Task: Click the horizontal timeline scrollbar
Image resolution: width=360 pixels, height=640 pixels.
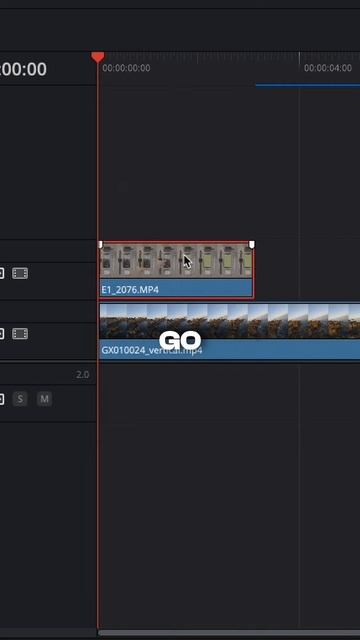Action: [229, 633]
